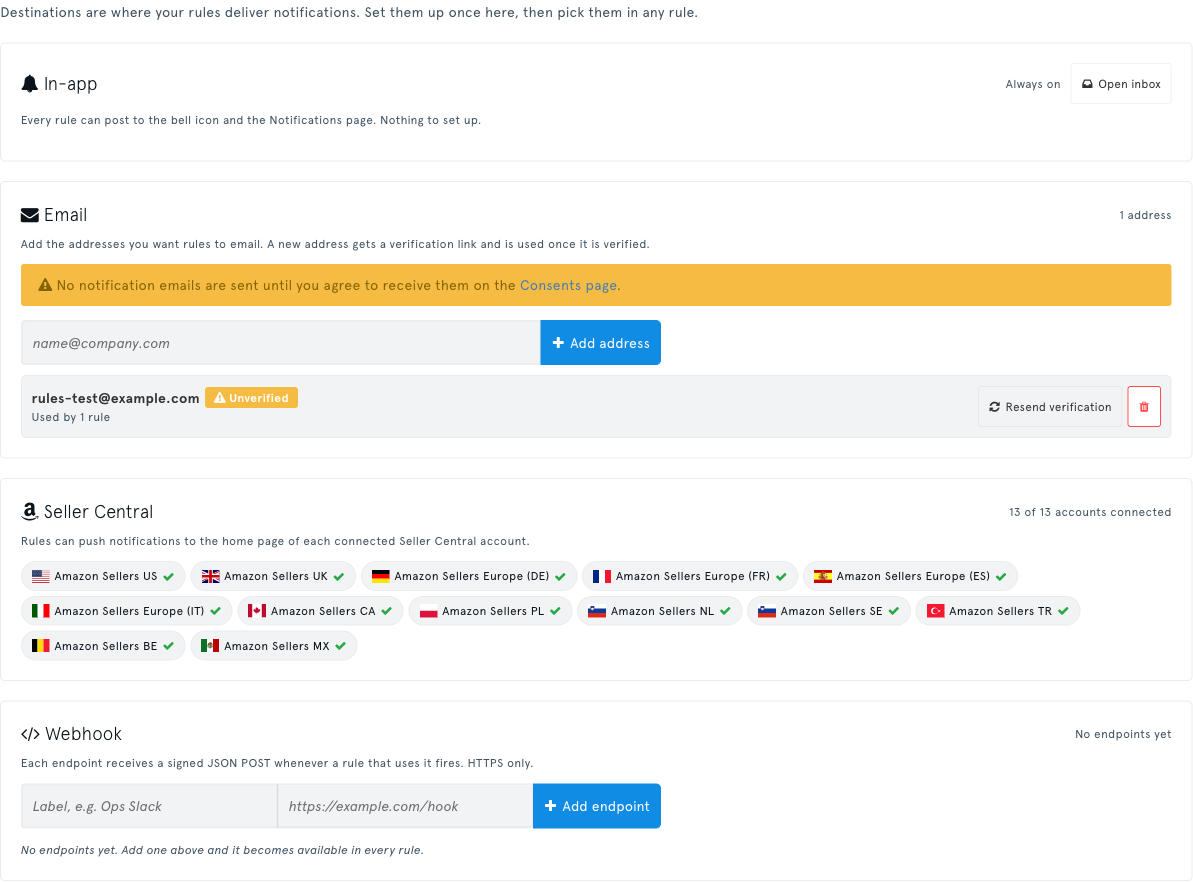Click the flag icon for Amazon Sellers SE
This screenshot has width=1193, height=882.
(767, 611)
